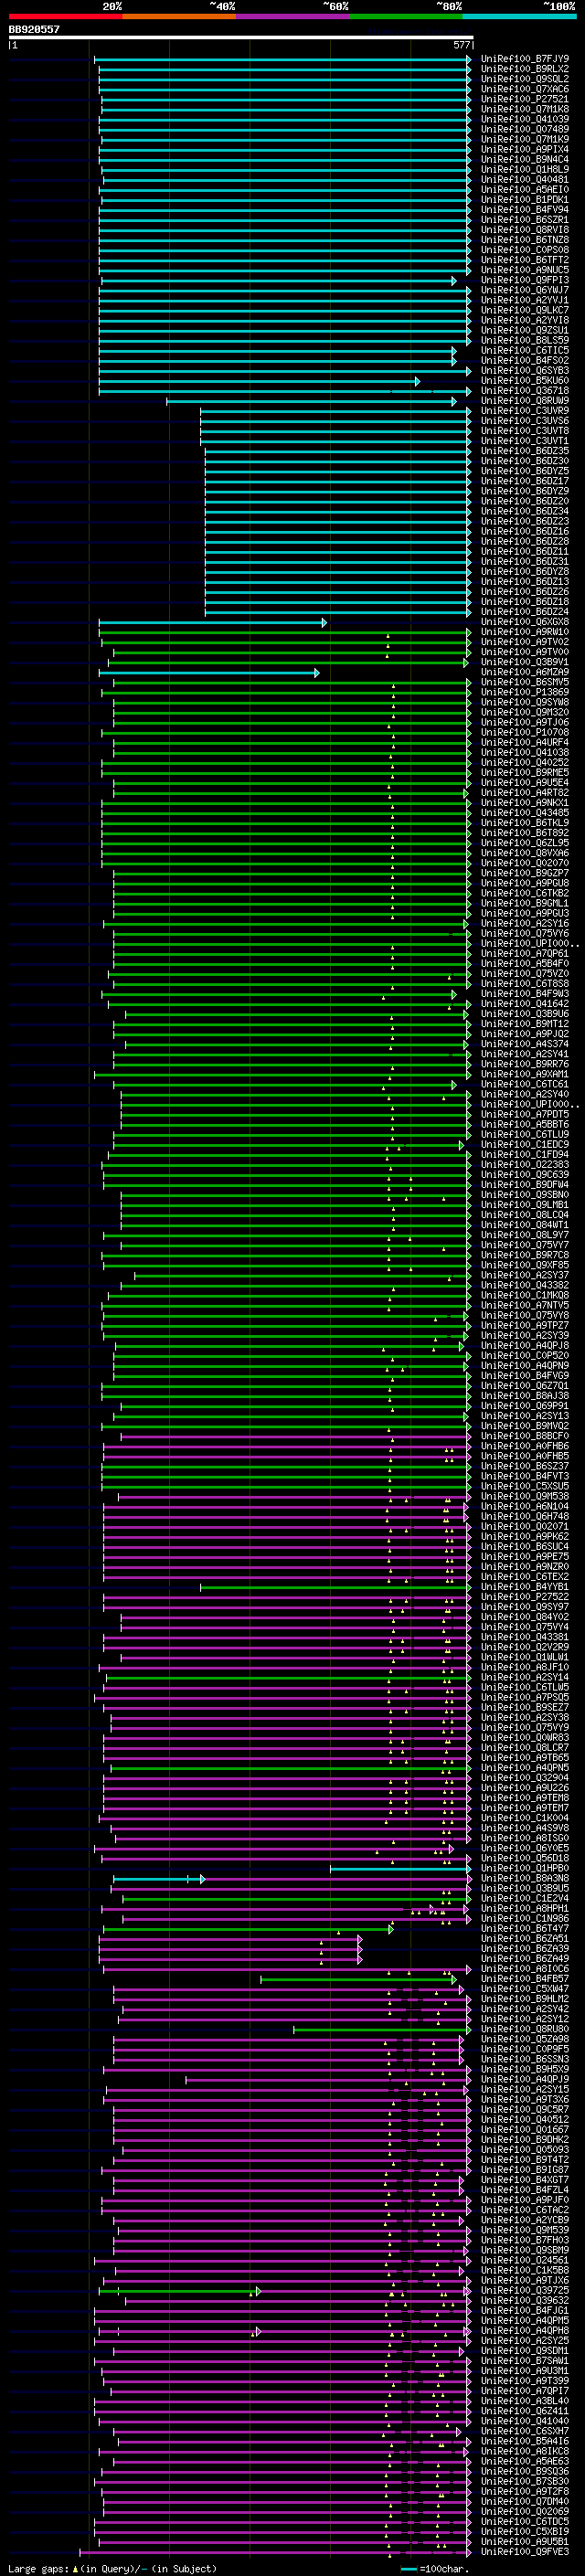Open hit UniRef100_P27521
The image size is (585, 2576).
coord(525,99)
